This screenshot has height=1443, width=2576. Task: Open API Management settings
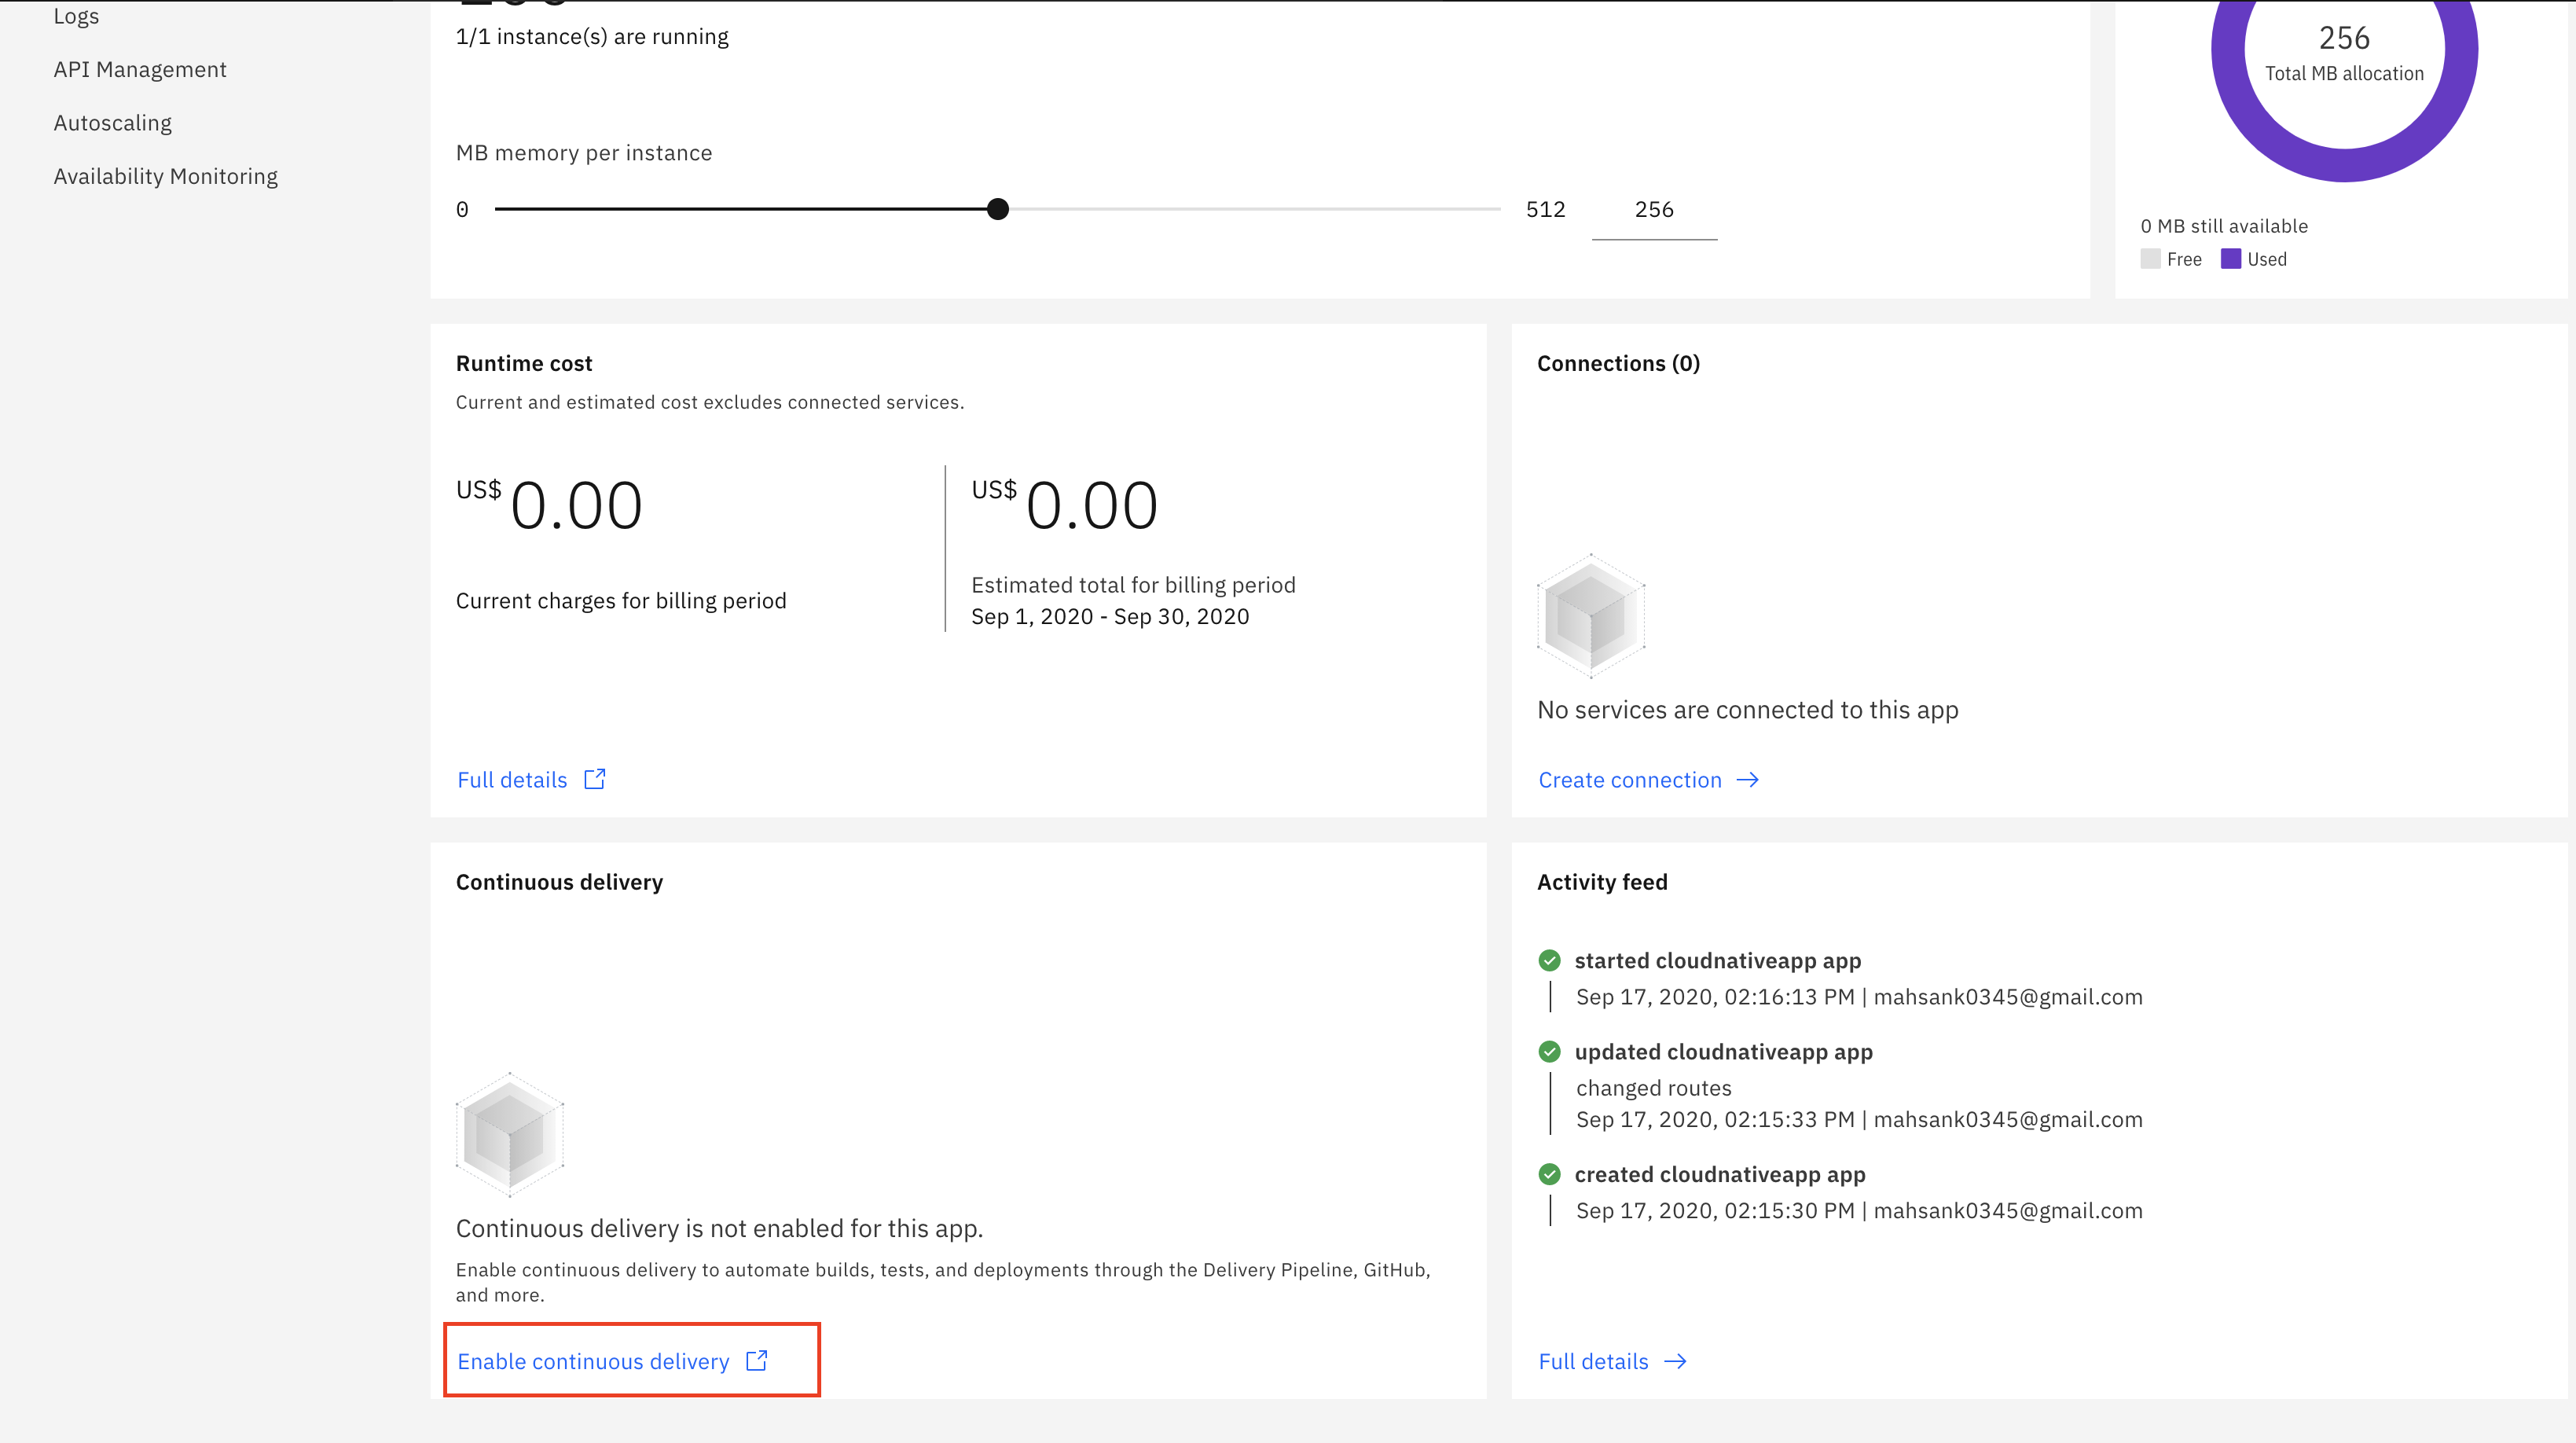tap(140, 68)
